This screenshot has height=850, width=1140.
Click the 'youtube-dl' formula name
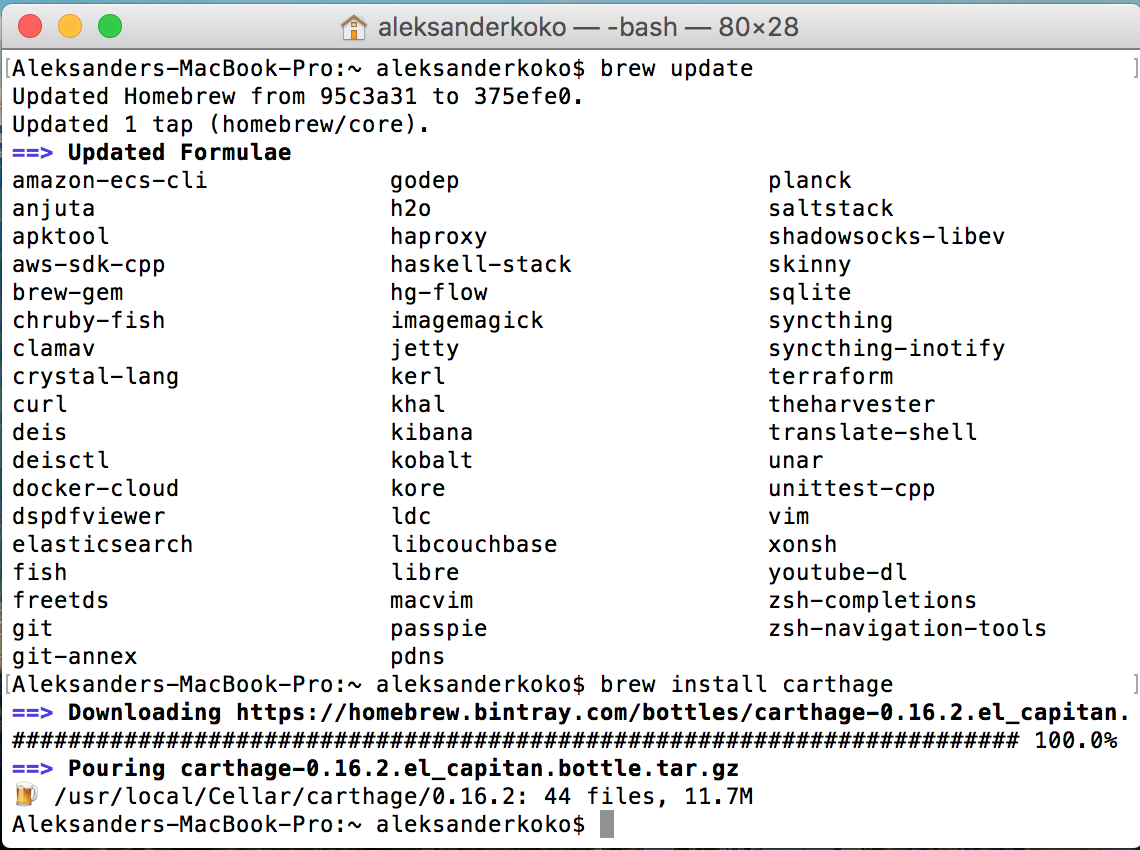[838, 573]
